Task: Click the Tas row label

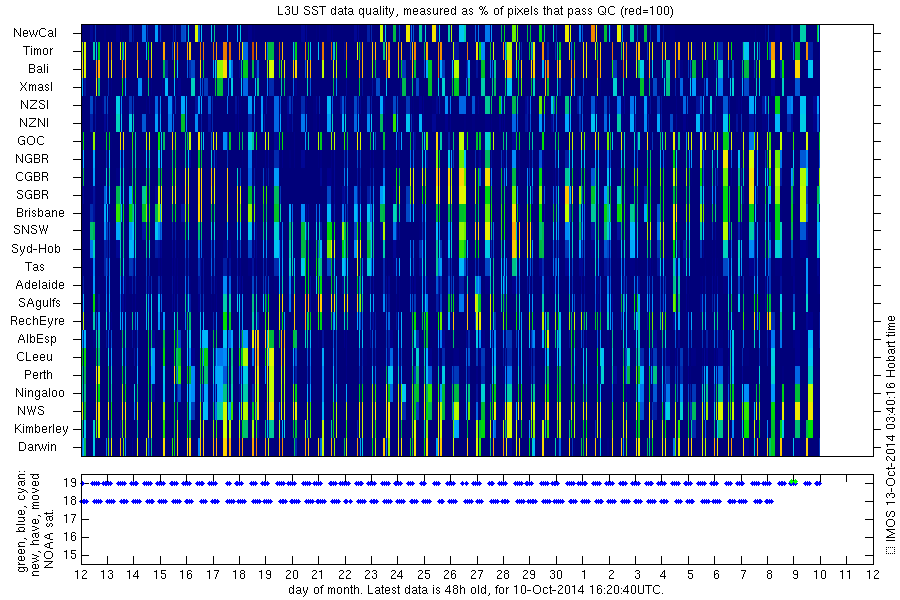Action: click(x=34, y=267)
